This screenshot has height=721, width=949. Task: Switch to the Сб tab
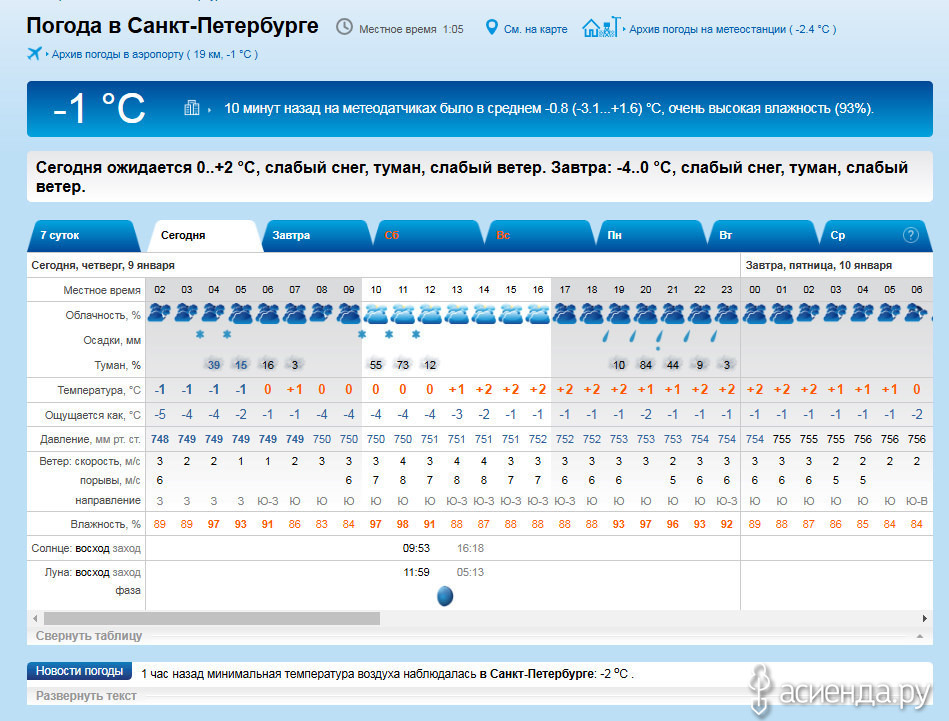(x=427, y=235)
